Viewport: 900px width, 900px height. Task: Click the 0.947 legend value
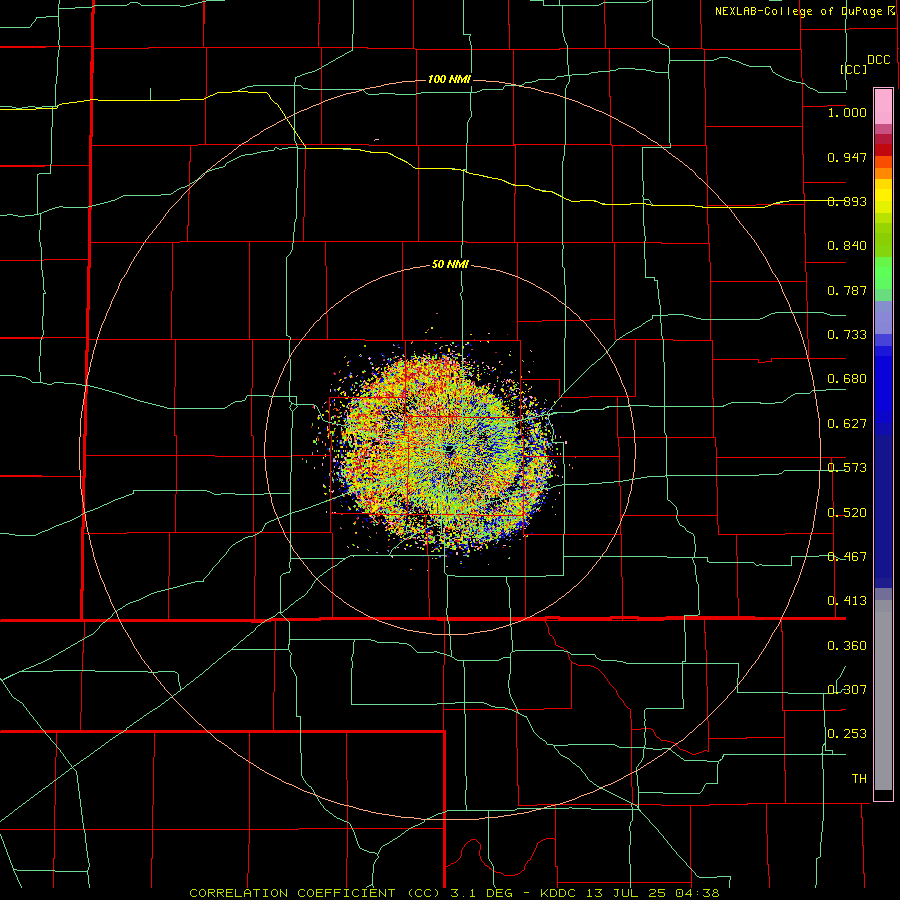(x=847, y=157)
